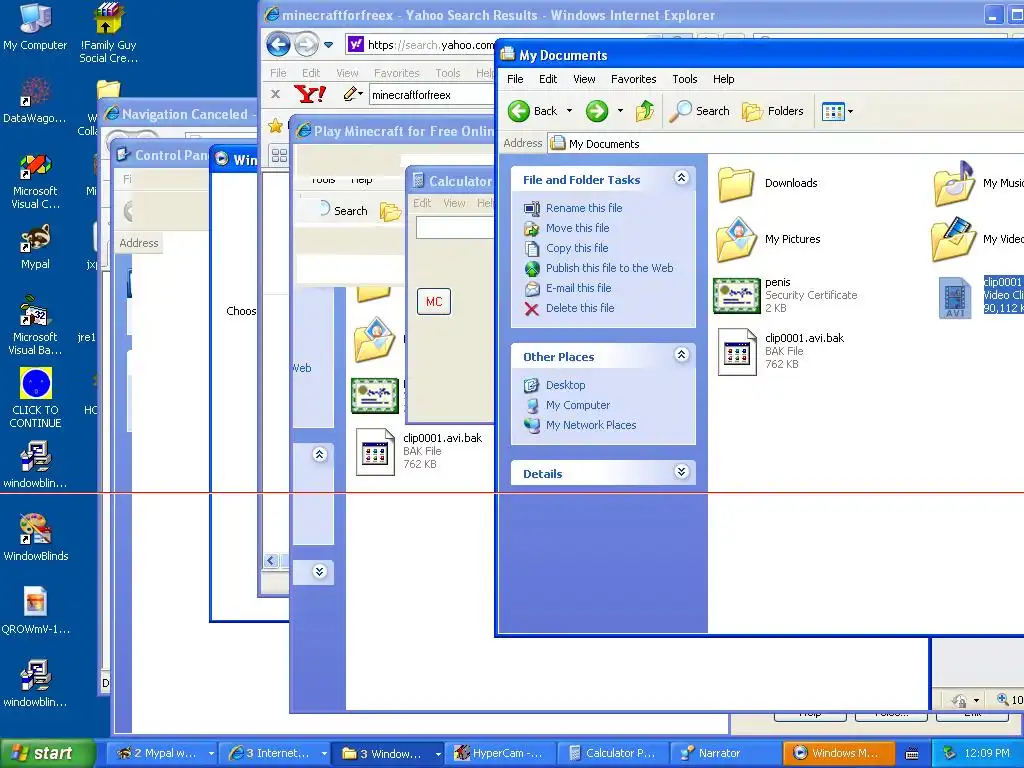Select the My Music folder icon
The width and height of the screenshot is (1024, 768).
coord(954,184)
